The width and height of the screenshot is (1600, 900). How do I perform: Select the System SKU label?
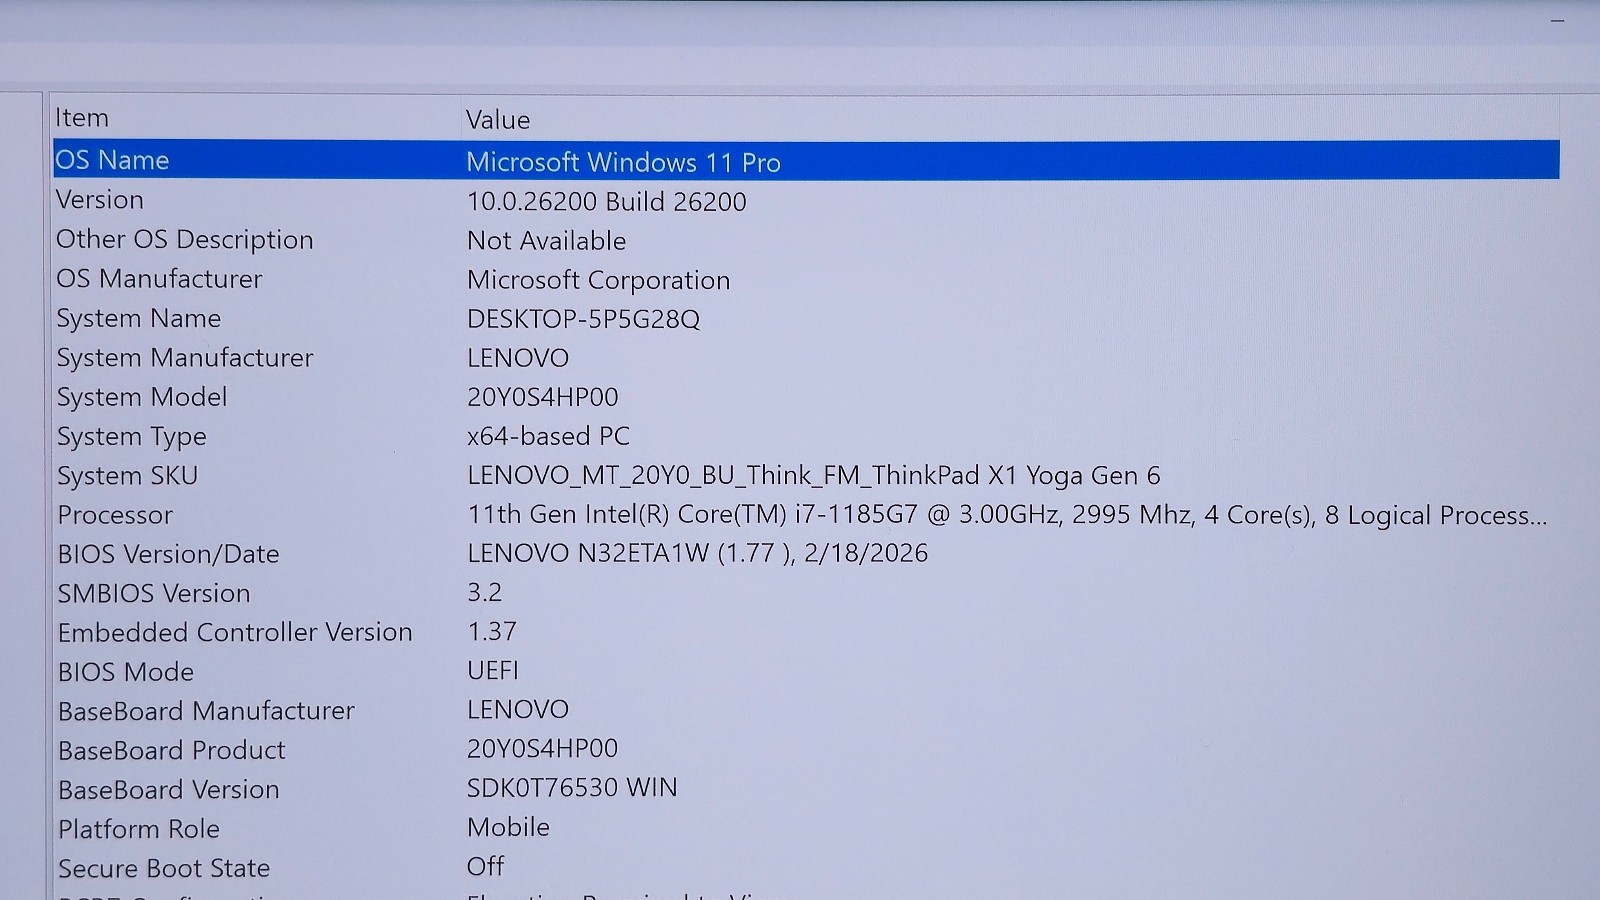[x=128, y=476]
